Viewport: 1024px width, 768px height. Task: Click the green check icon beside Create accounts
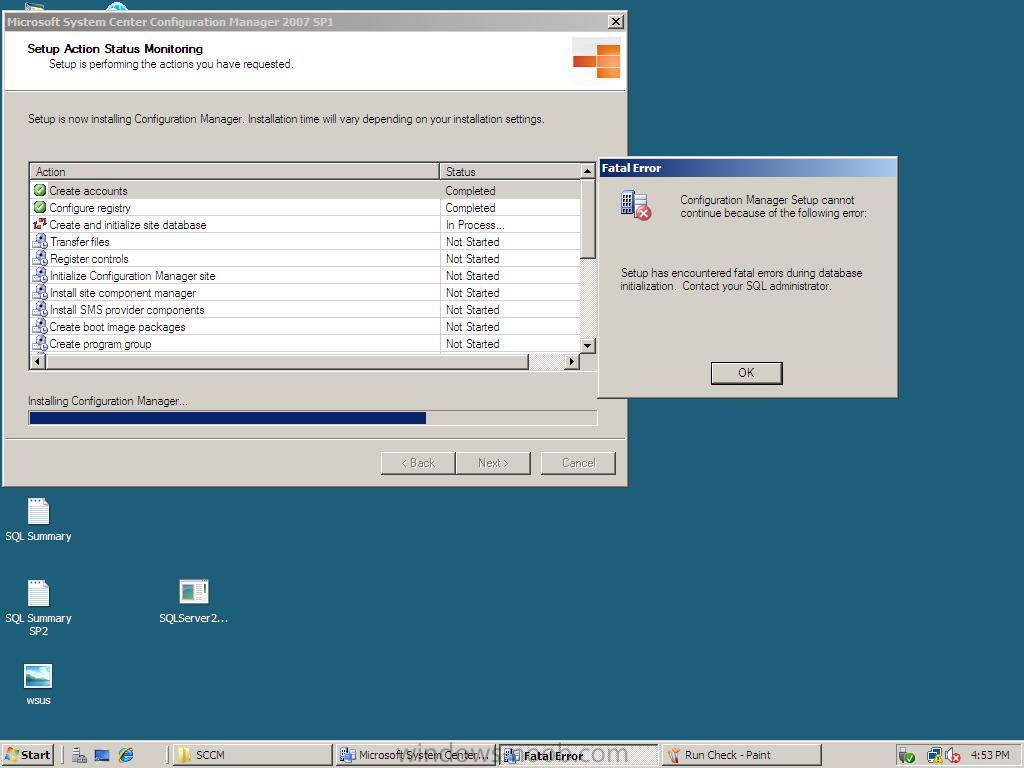40,190
